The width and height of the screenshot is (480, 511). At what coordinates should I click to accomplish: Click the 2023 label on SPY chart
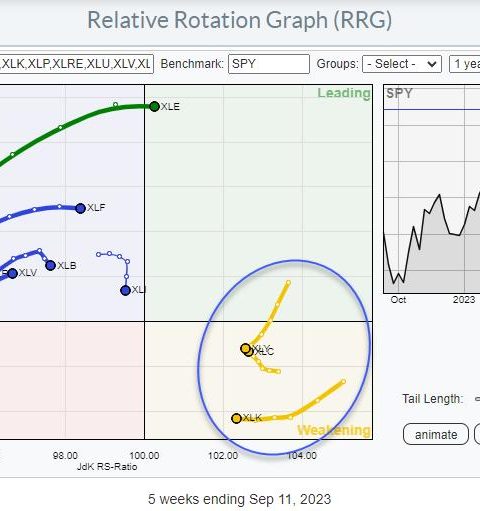pos(464,300)
